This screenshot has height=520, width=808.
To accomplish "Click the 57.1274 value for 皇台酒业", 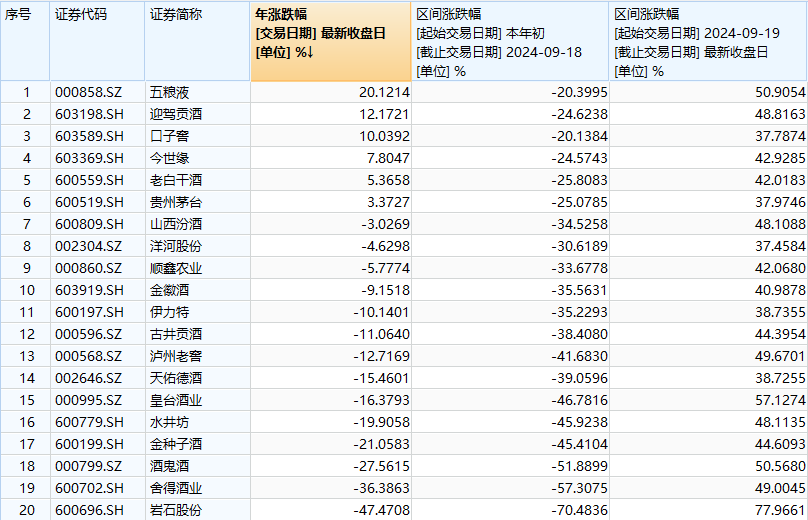I will click(x=780, y=400).
